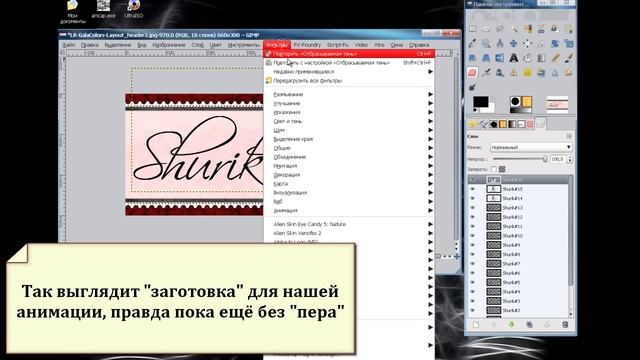Expand Alien Skin Eye Candy 5: Nature submenu
The image size is (640, 360).
tap(349, 224)
